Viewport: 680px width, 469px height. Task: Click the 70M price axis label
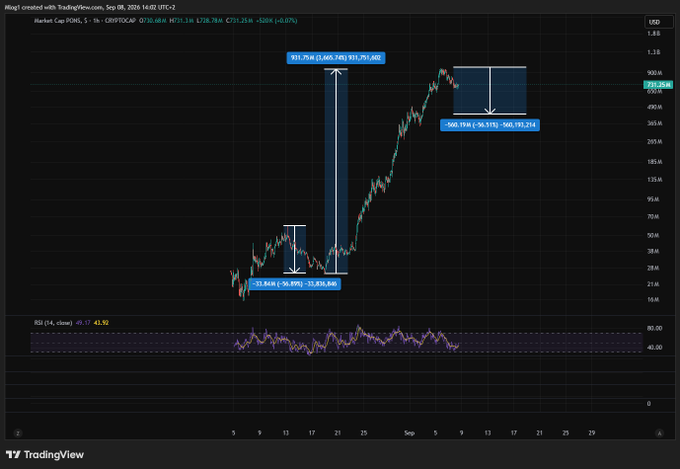coord(653,216)
